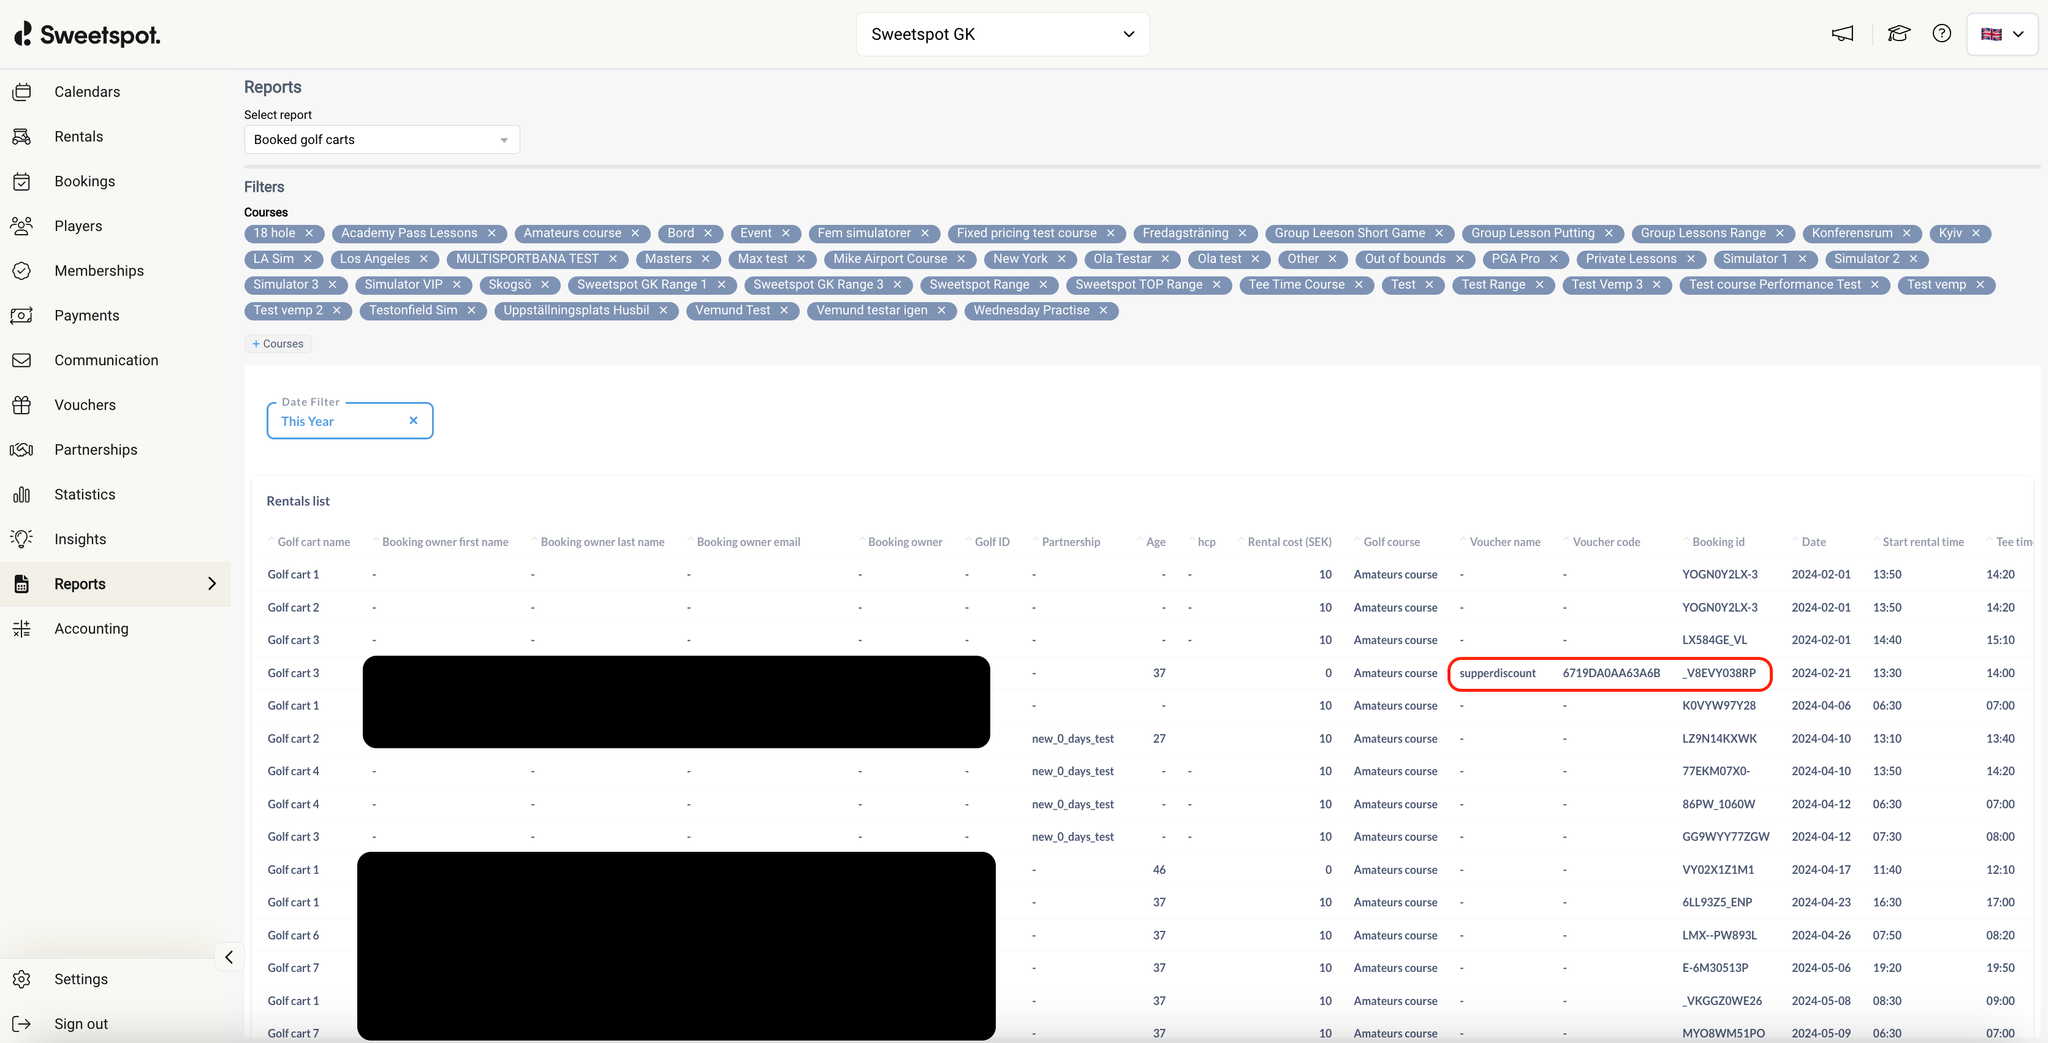Remove the Tee Time Course filter chip
The image size is (2048, 1043).
pos(1359,285)
